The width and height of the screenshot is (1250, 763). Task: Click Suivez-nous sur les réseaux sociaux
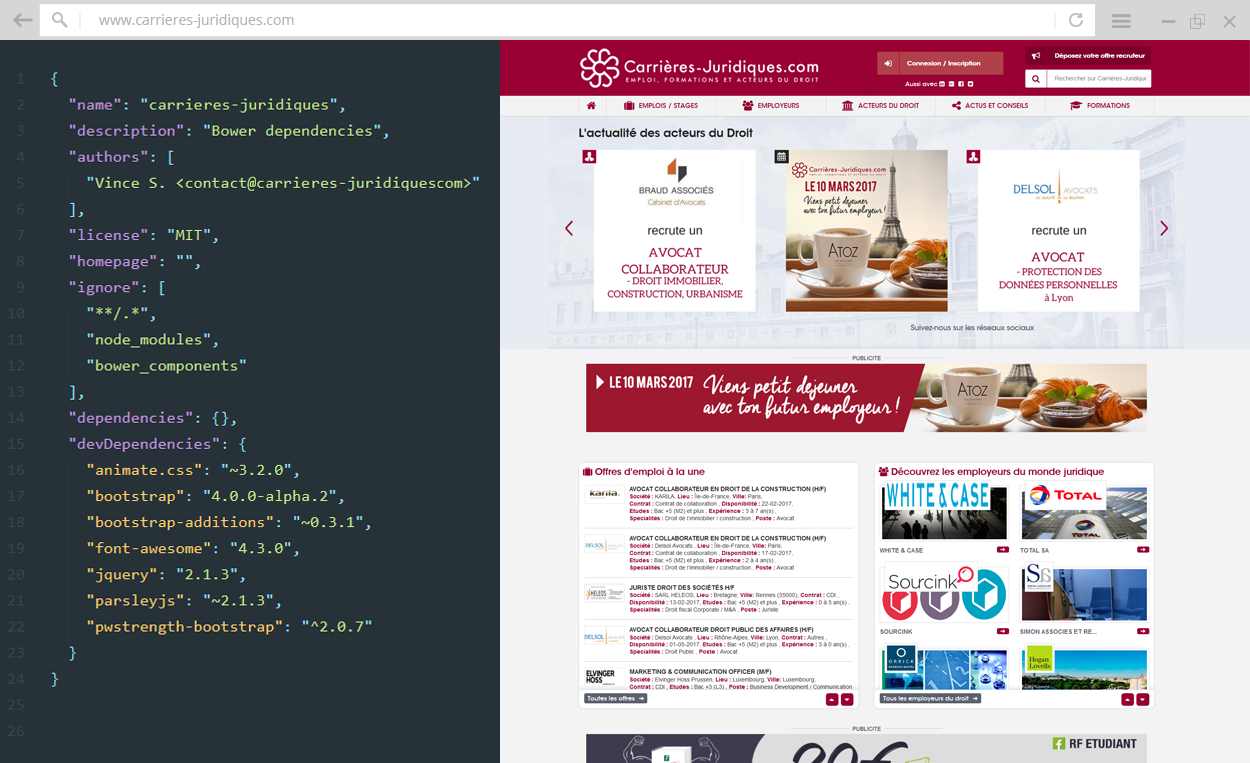[972, 327]
